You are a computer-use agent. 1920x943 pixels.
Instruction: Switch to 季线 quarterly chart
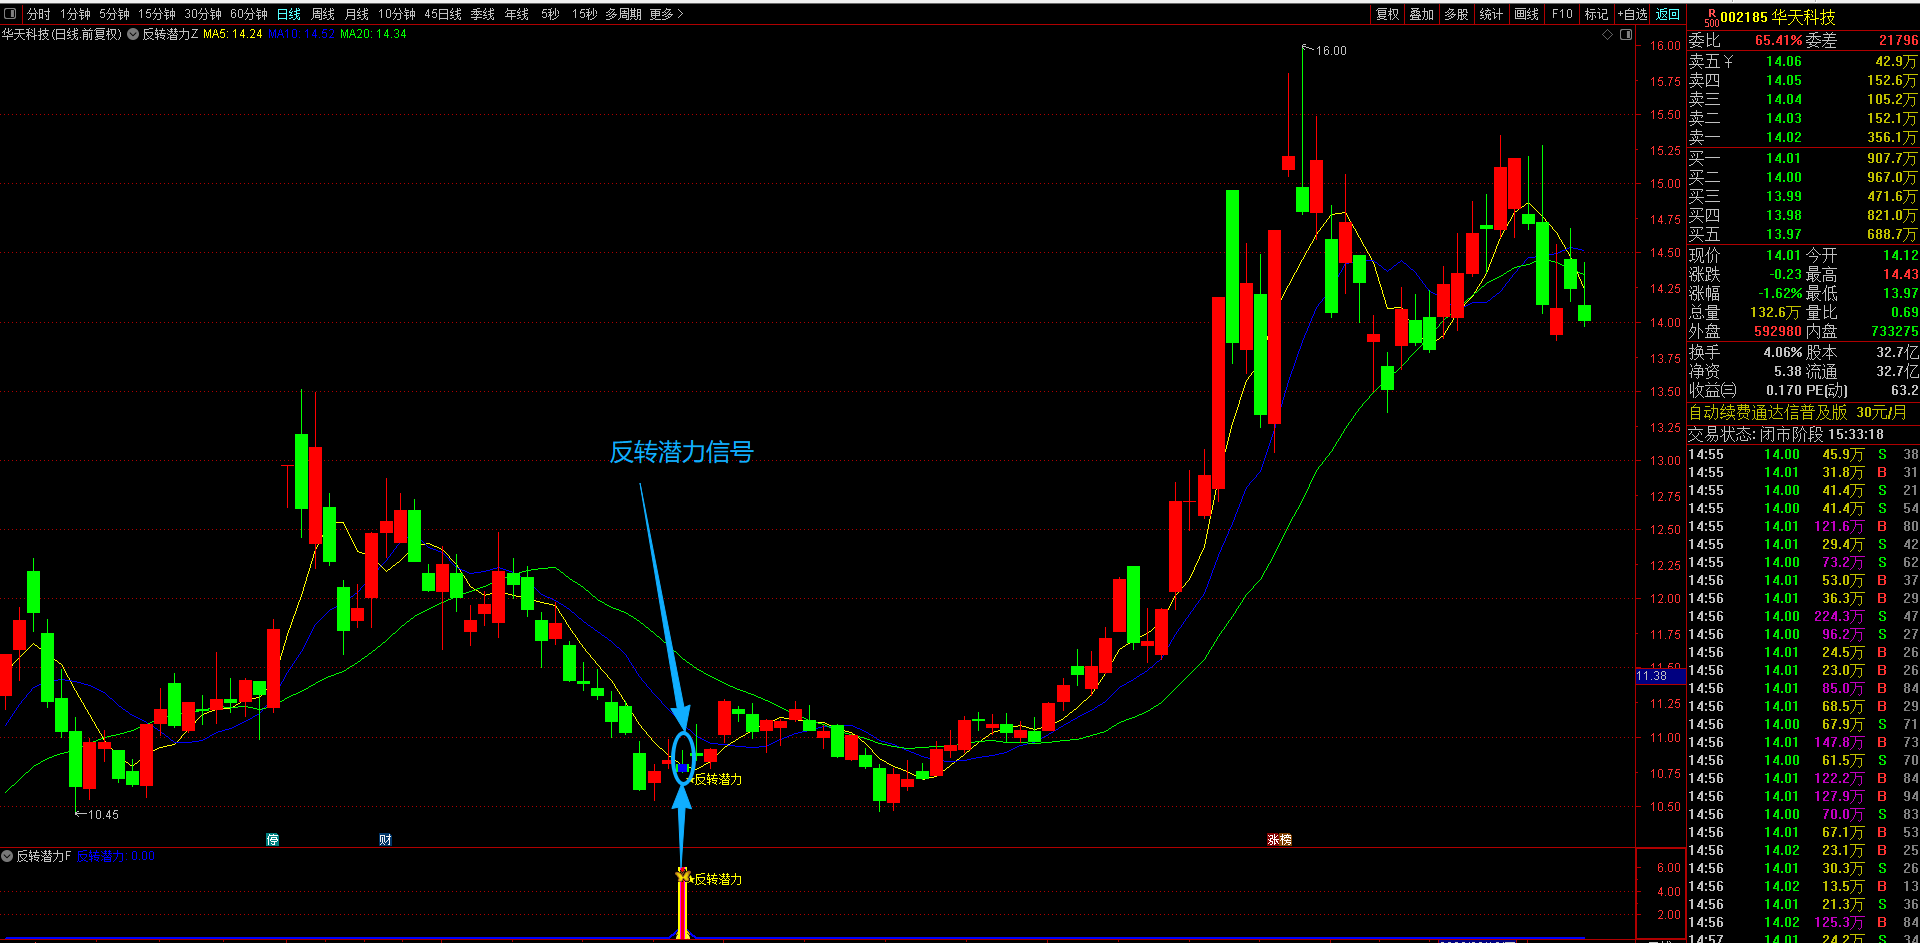click(x=483, y=14)
